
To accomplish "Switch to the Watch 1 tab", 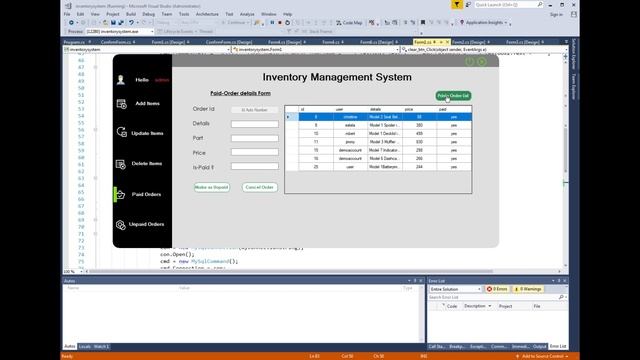I will pyautogui.click(x=101, y=347).
